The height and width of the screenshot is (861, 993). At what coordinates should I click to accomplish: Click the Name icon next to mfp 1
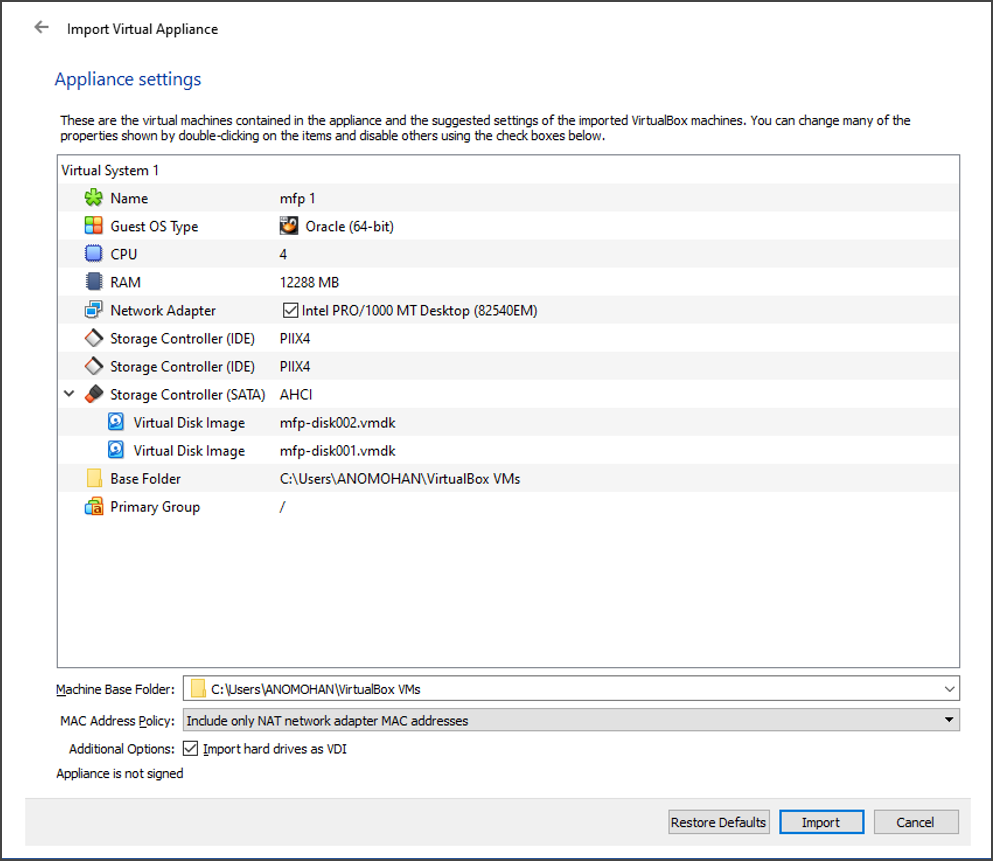(x=93, y=197)
